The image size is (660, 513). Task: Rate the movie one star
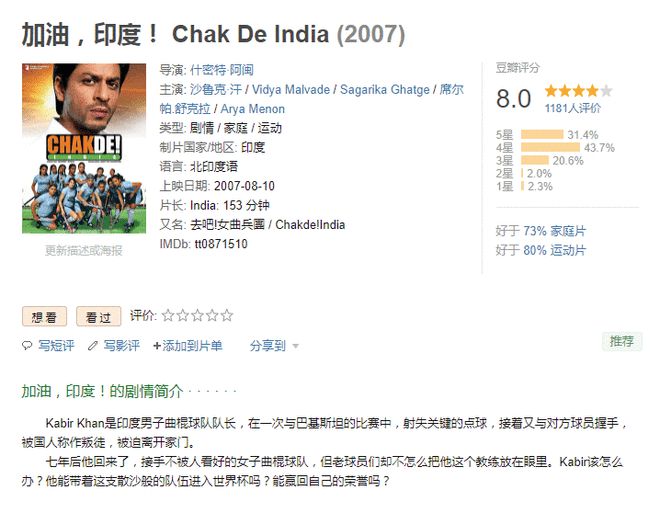(168, 315)
